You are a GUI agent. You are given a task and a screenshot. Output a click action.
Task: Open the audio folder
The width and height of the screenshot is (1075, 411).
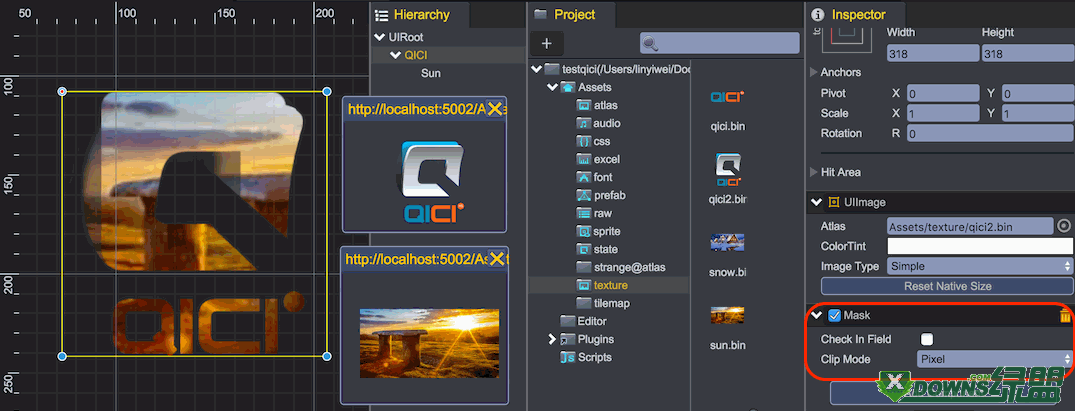click(598, 124)
